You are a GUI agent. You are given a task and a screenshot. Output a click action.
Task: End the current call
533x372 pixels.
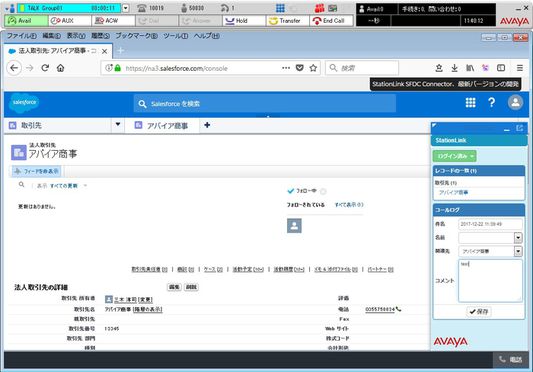(x=331, y=21)
